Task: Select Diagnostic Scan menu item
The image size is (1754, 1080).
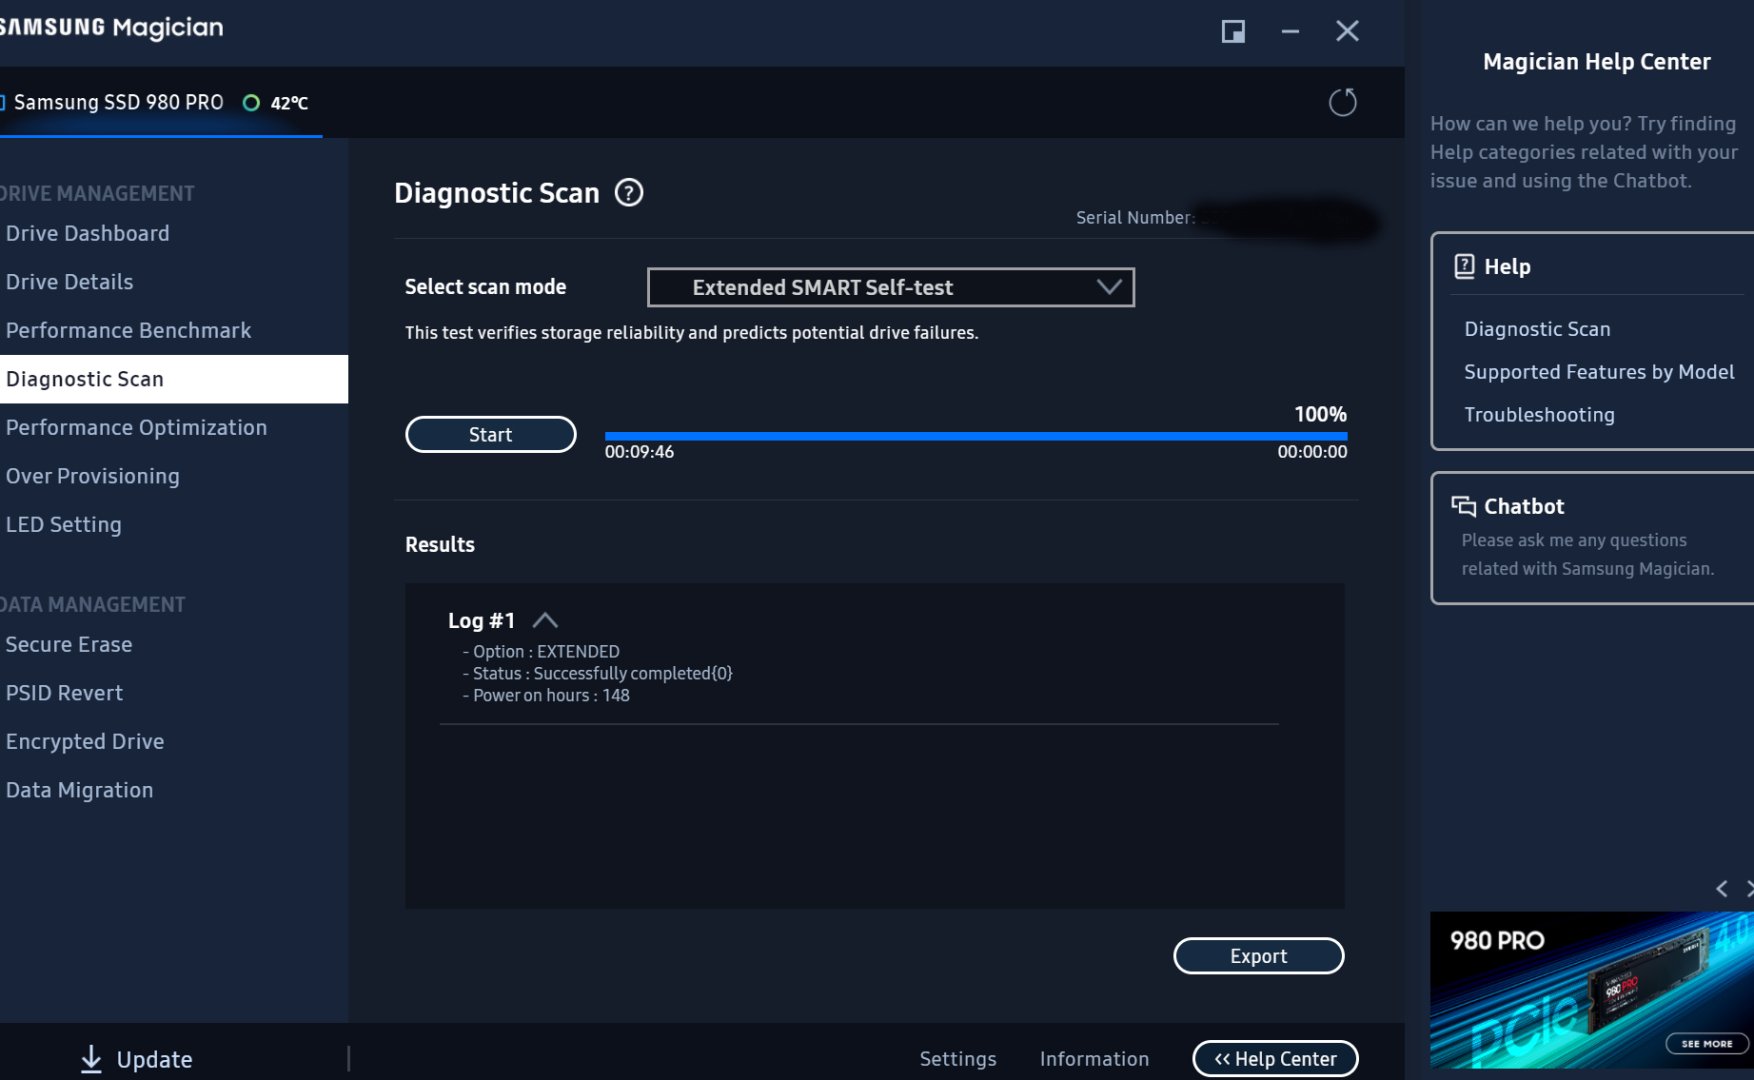Action: point(174,379)
